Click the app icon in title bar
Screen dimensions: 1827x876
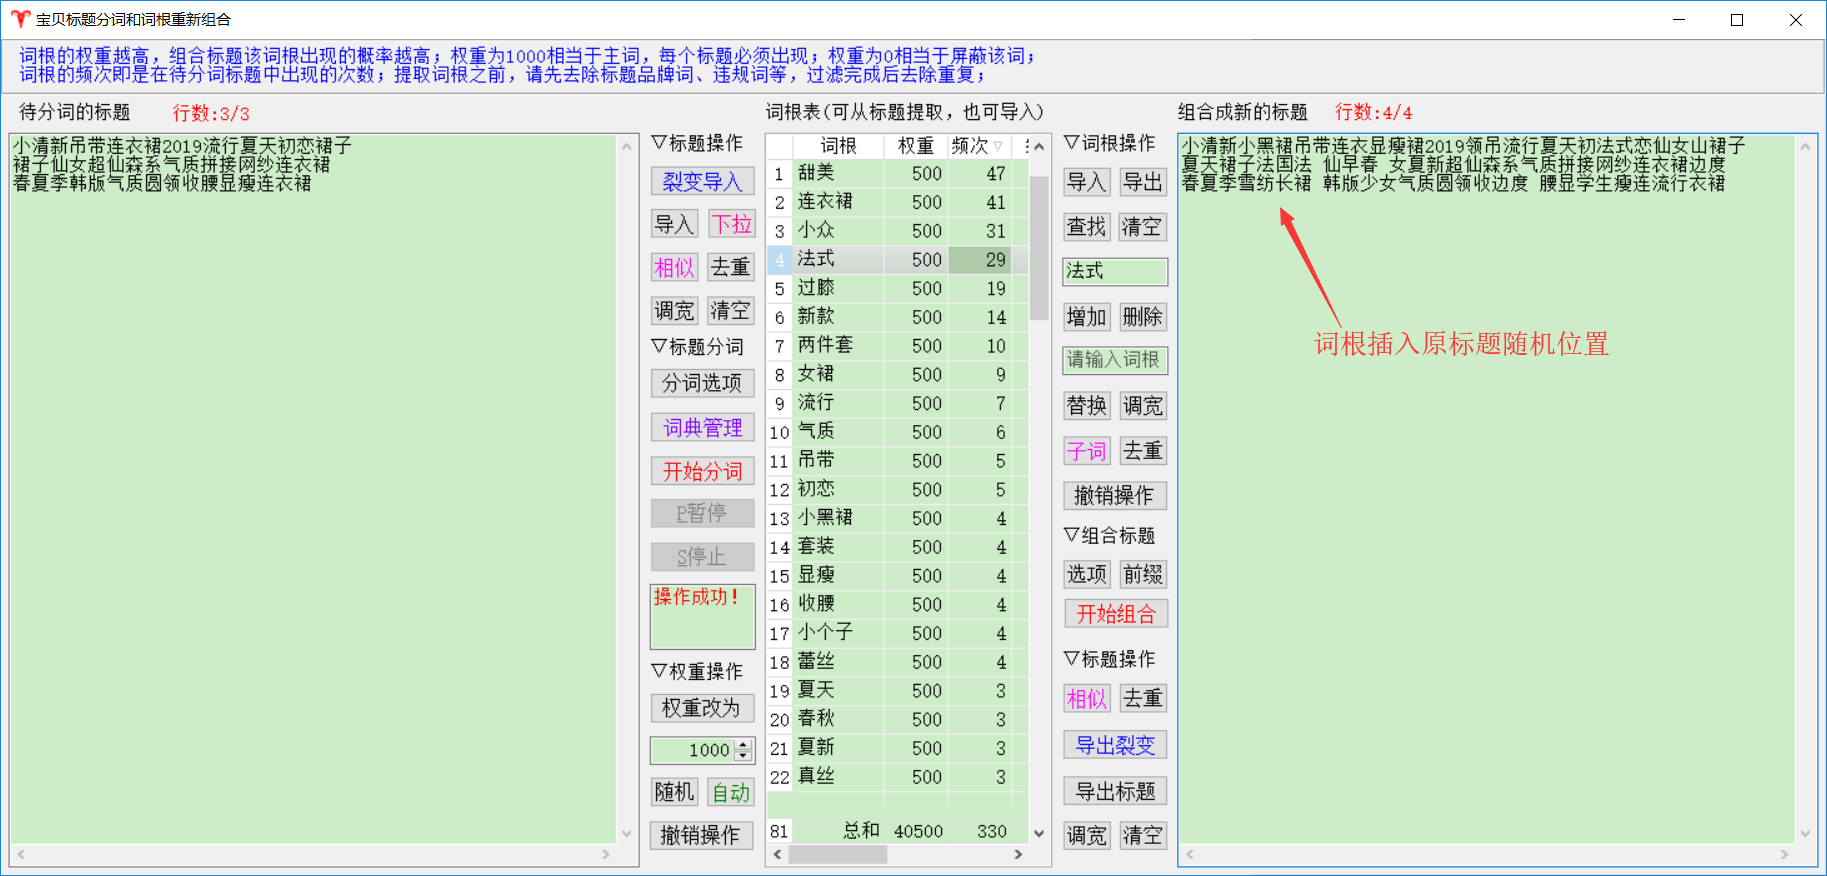pyautogui.click(x=20, y=20)
